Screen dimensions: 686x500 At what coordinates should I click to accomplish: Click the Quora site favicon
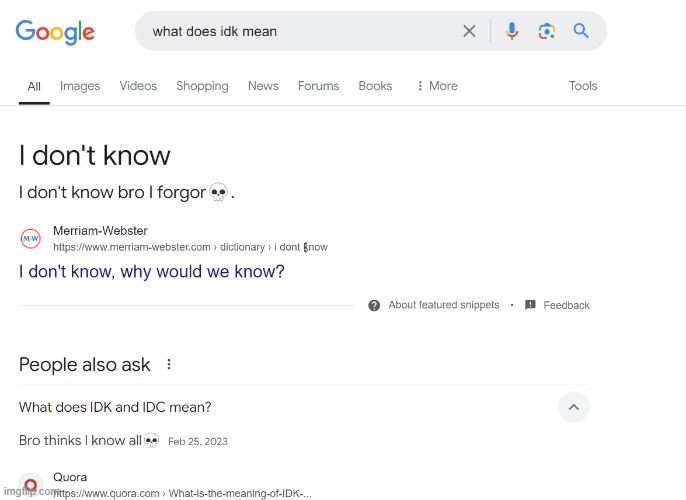pyautogui.click(x=31, y=485)
